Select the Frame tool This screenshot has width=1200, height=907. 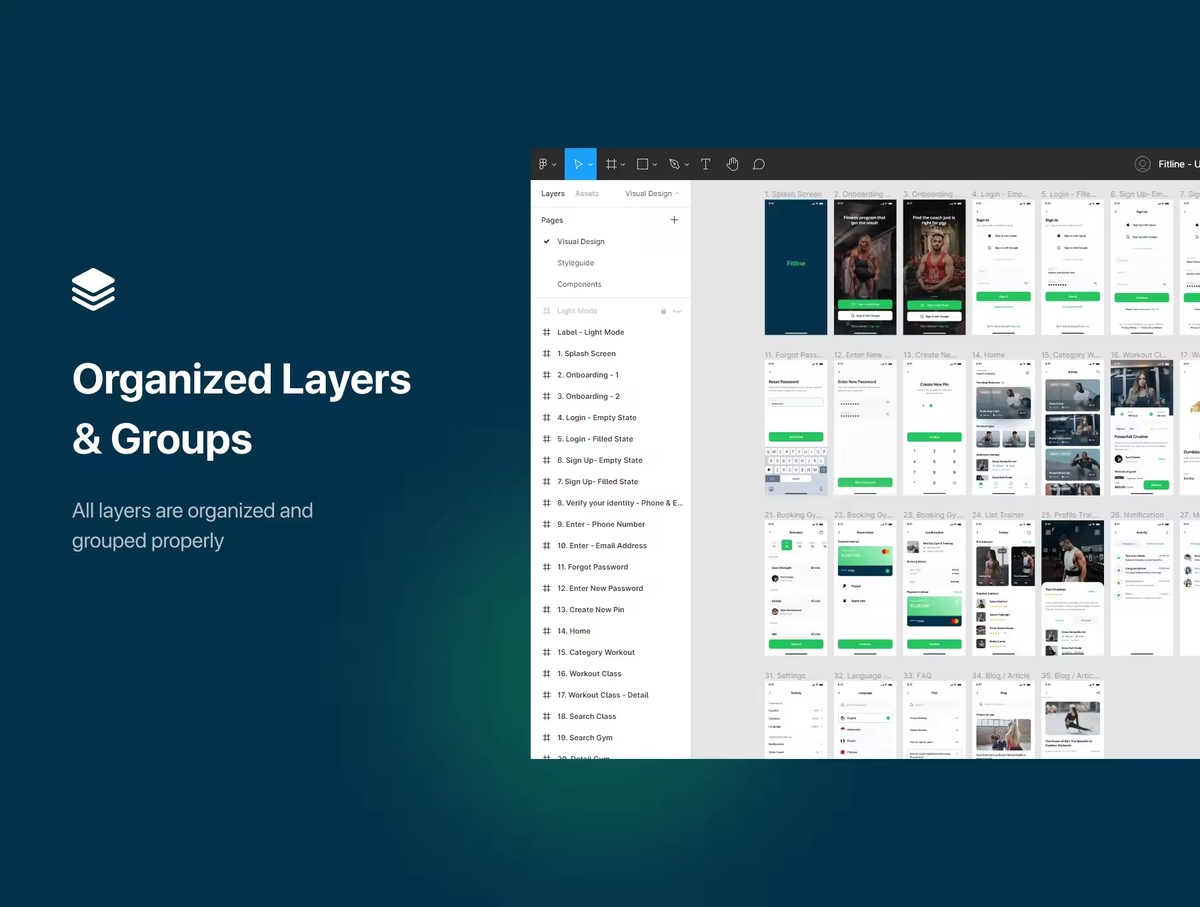tap(611, 164)
